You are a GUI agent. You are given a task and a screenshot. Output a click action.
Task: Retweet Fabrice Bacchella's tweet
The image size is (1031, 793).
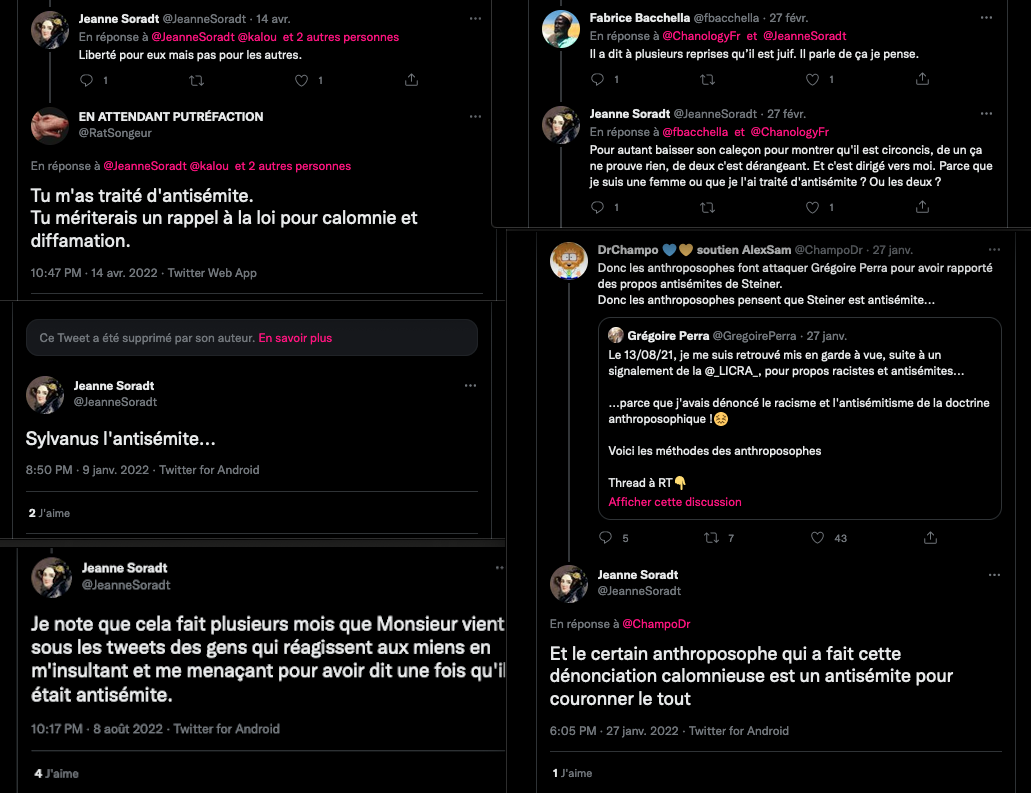click(x=708, y=79)
